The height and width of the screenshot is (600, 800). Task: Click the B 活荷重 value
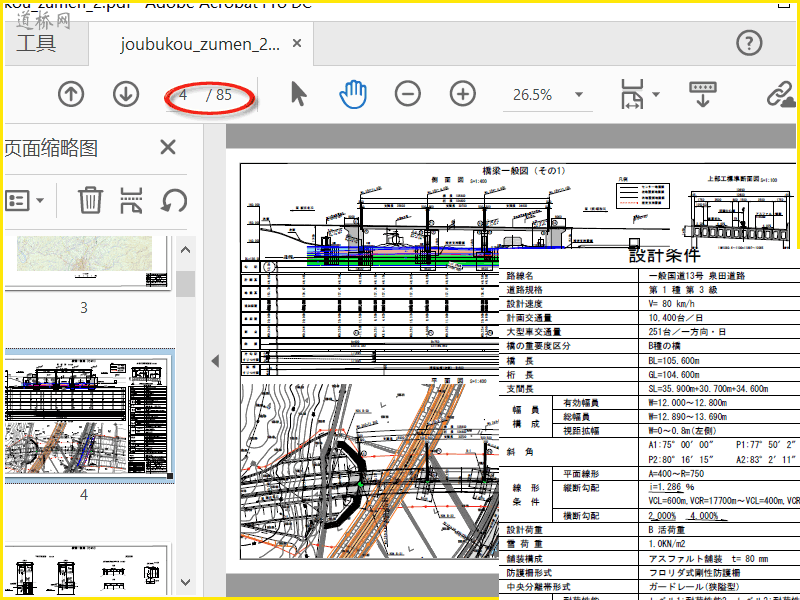tap(667, 530)
